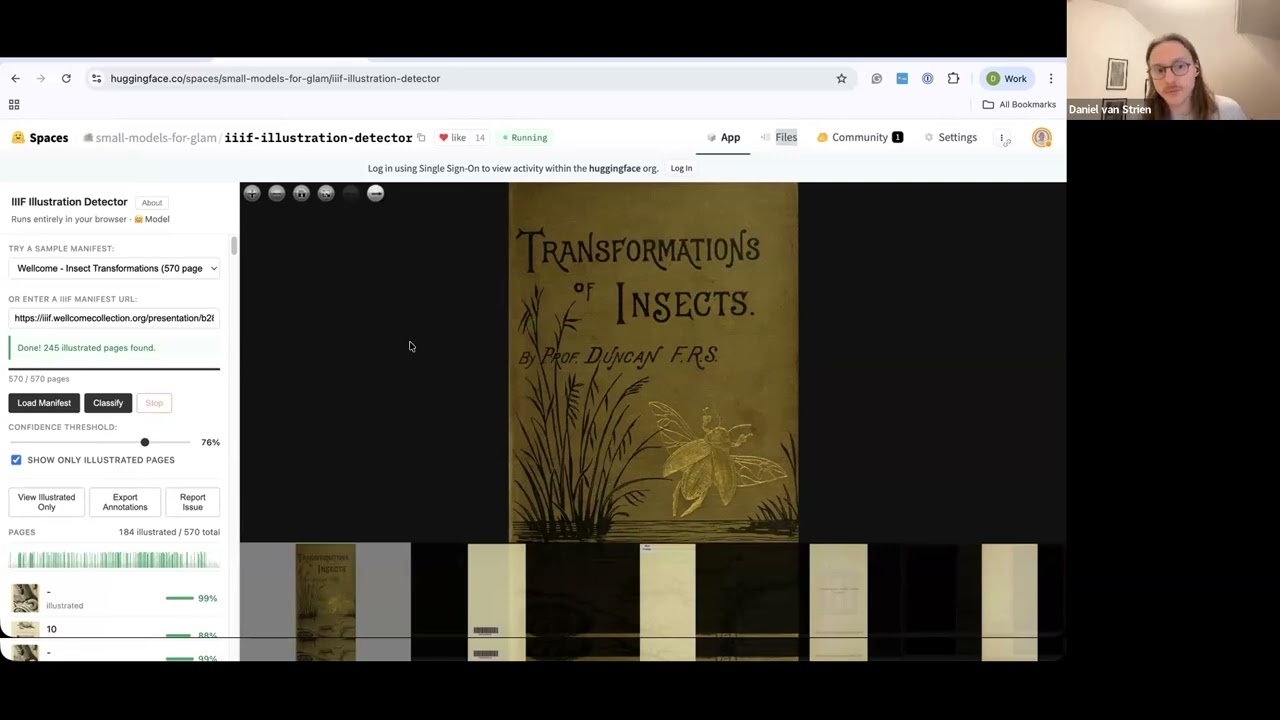
Task: Open the 1Password extension icon
Action: [927, 78]
